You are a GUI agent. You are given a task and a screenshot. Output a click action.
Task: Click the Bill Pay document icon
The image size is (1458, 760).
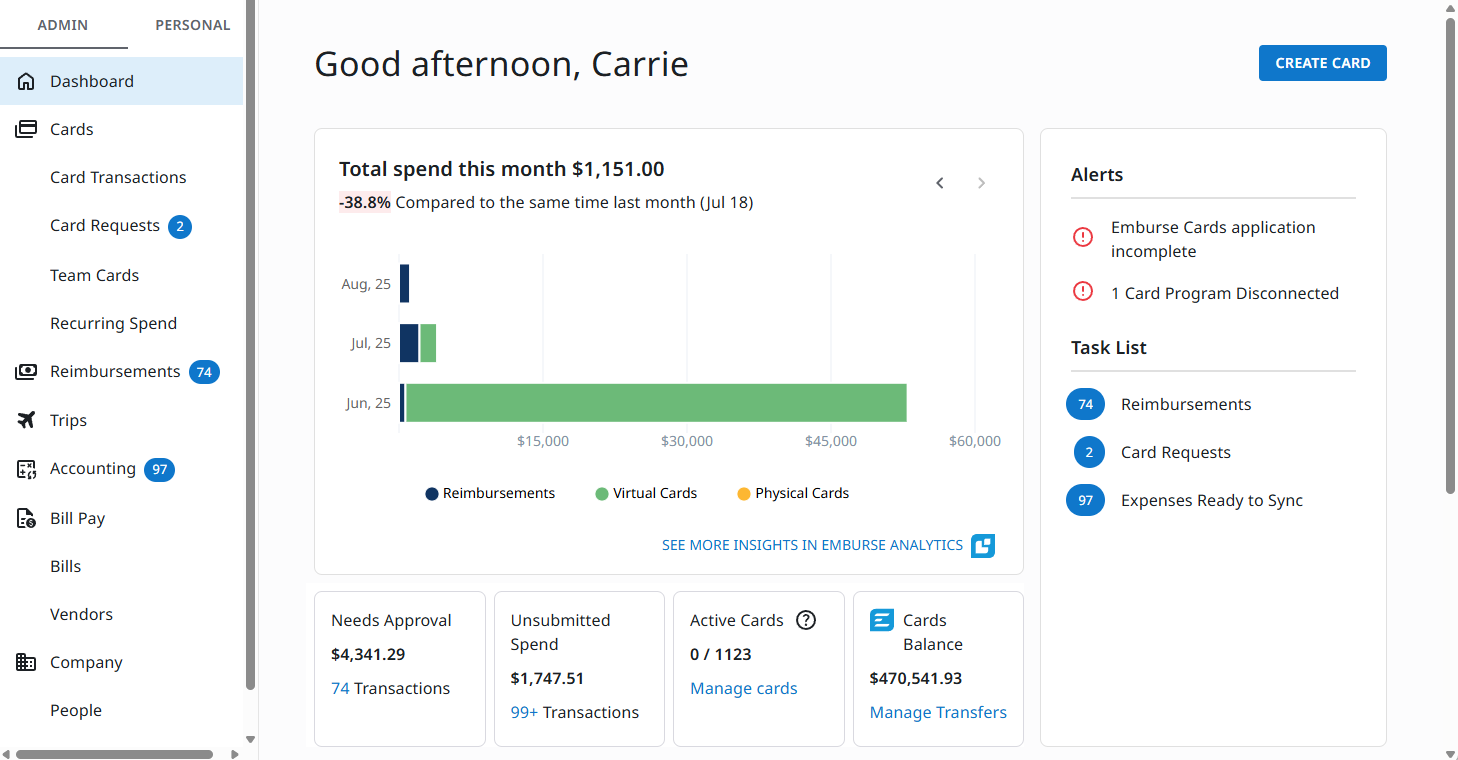pyautogui.click(x=26, y=518)
